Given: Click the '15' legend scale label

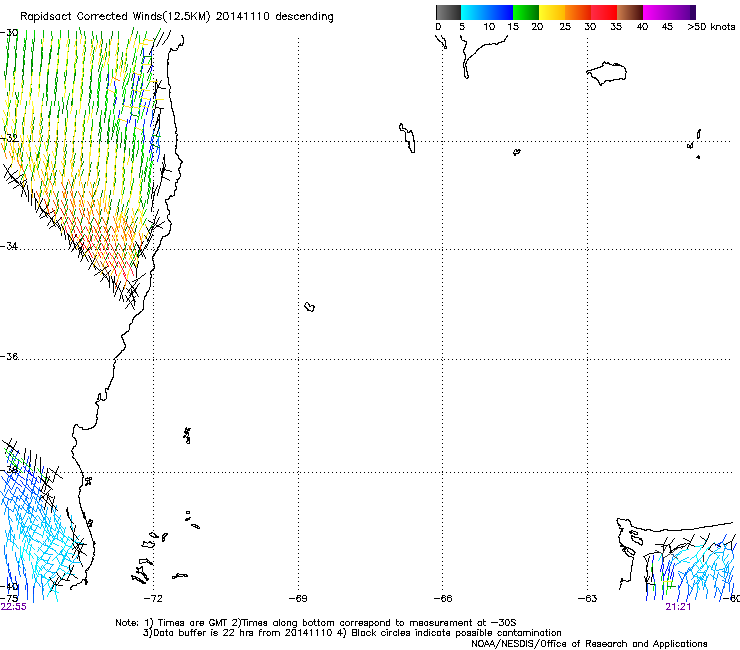Looking at the screenshot, I should click(513, 27).
